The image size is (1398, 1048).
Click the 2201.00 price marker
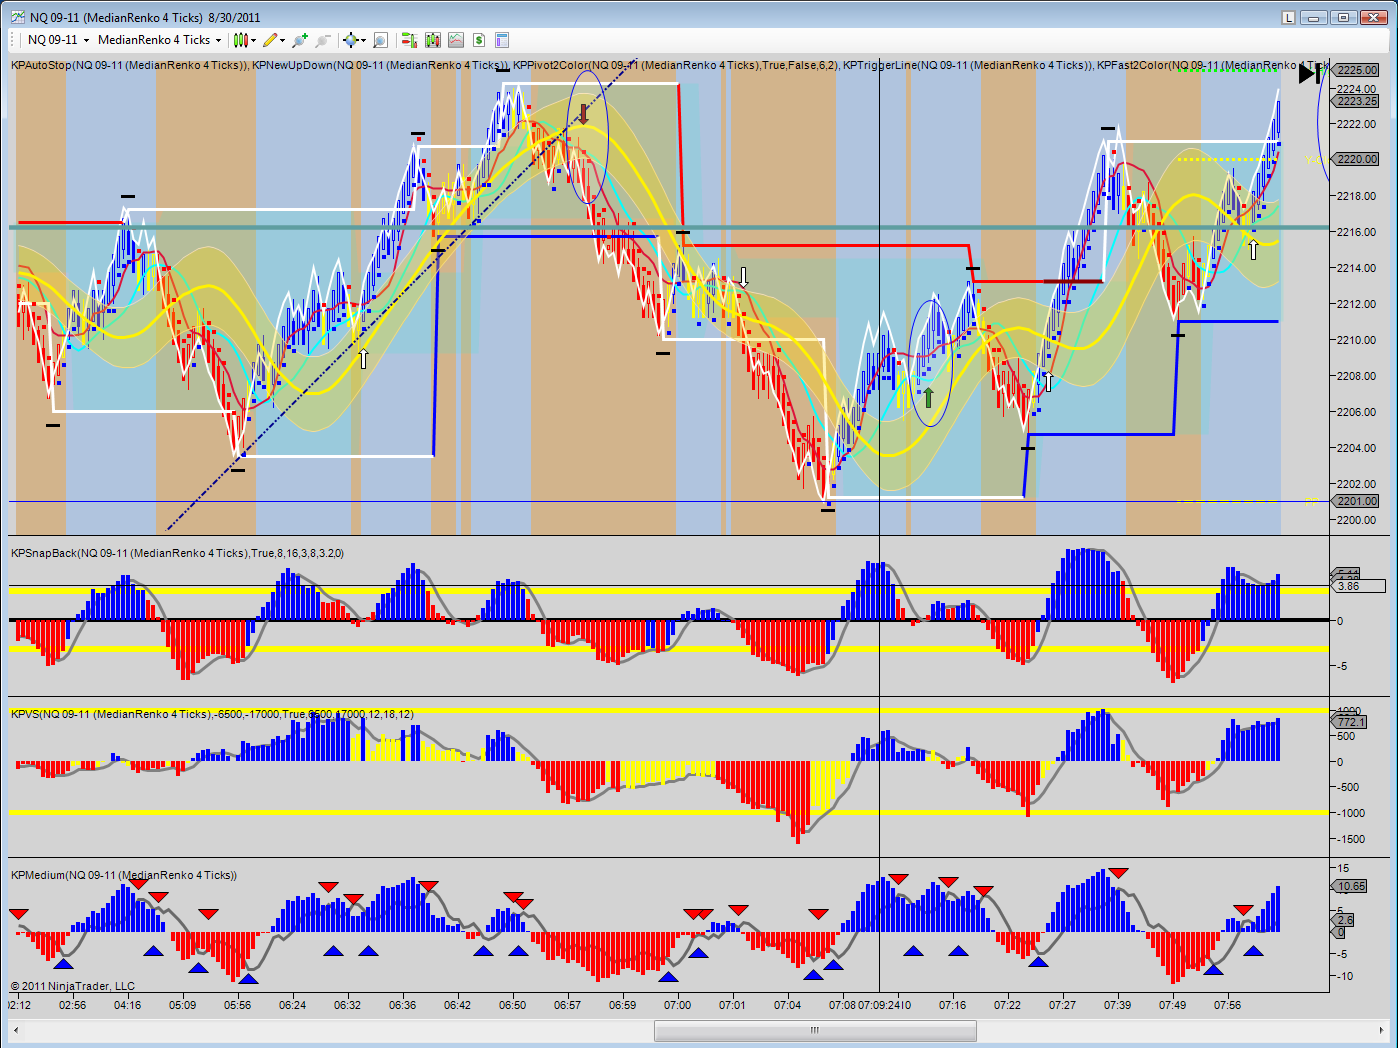pyautogui.click(x=1356, y=501)
